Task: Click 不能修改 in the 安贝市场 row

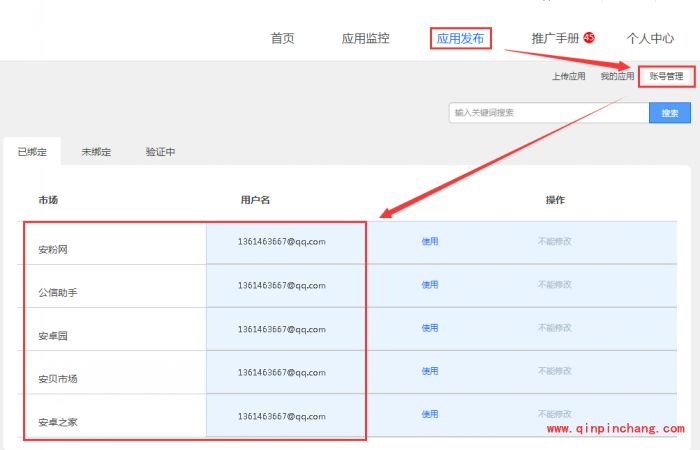Action: coord(555,371)
